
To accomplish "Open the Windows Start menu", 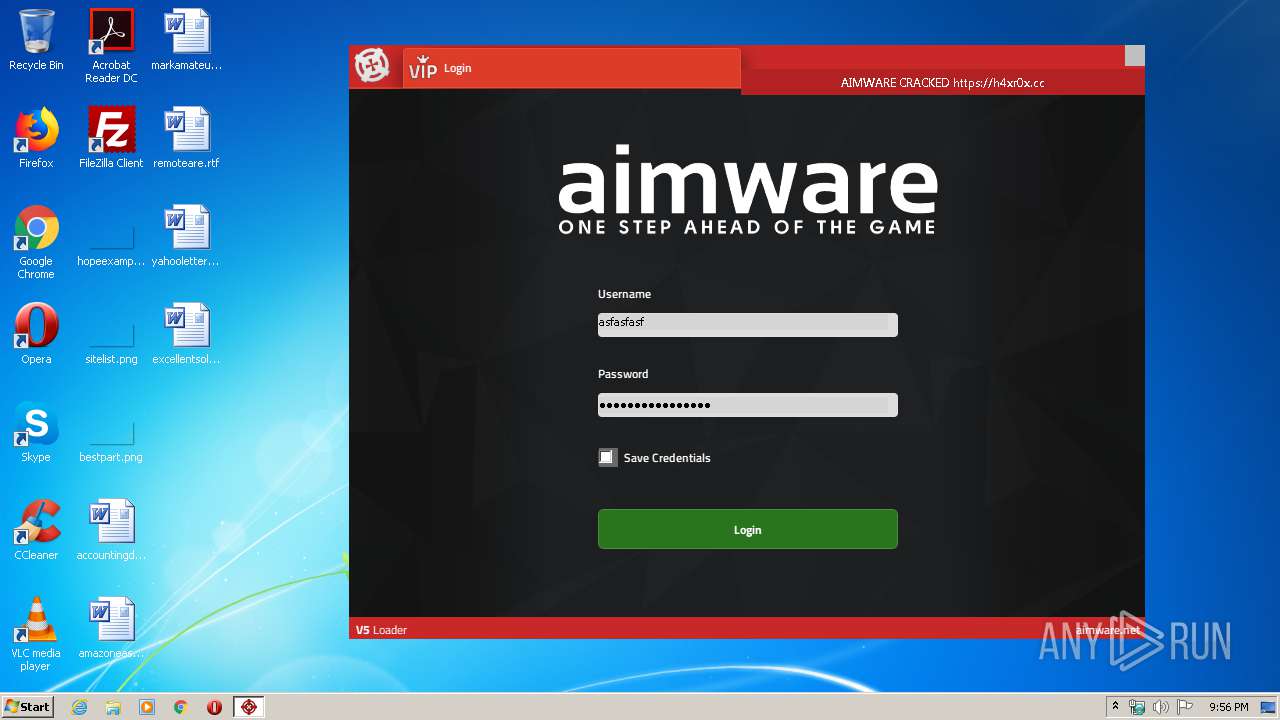I will point(28,706).
